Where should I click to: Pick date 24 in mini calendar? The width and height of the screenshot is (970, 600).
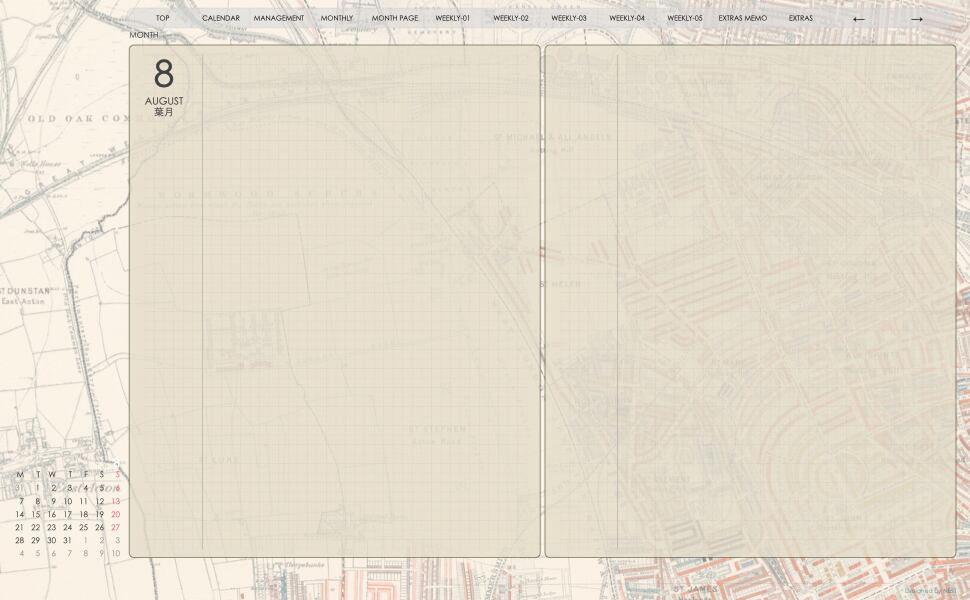(67, 527)
